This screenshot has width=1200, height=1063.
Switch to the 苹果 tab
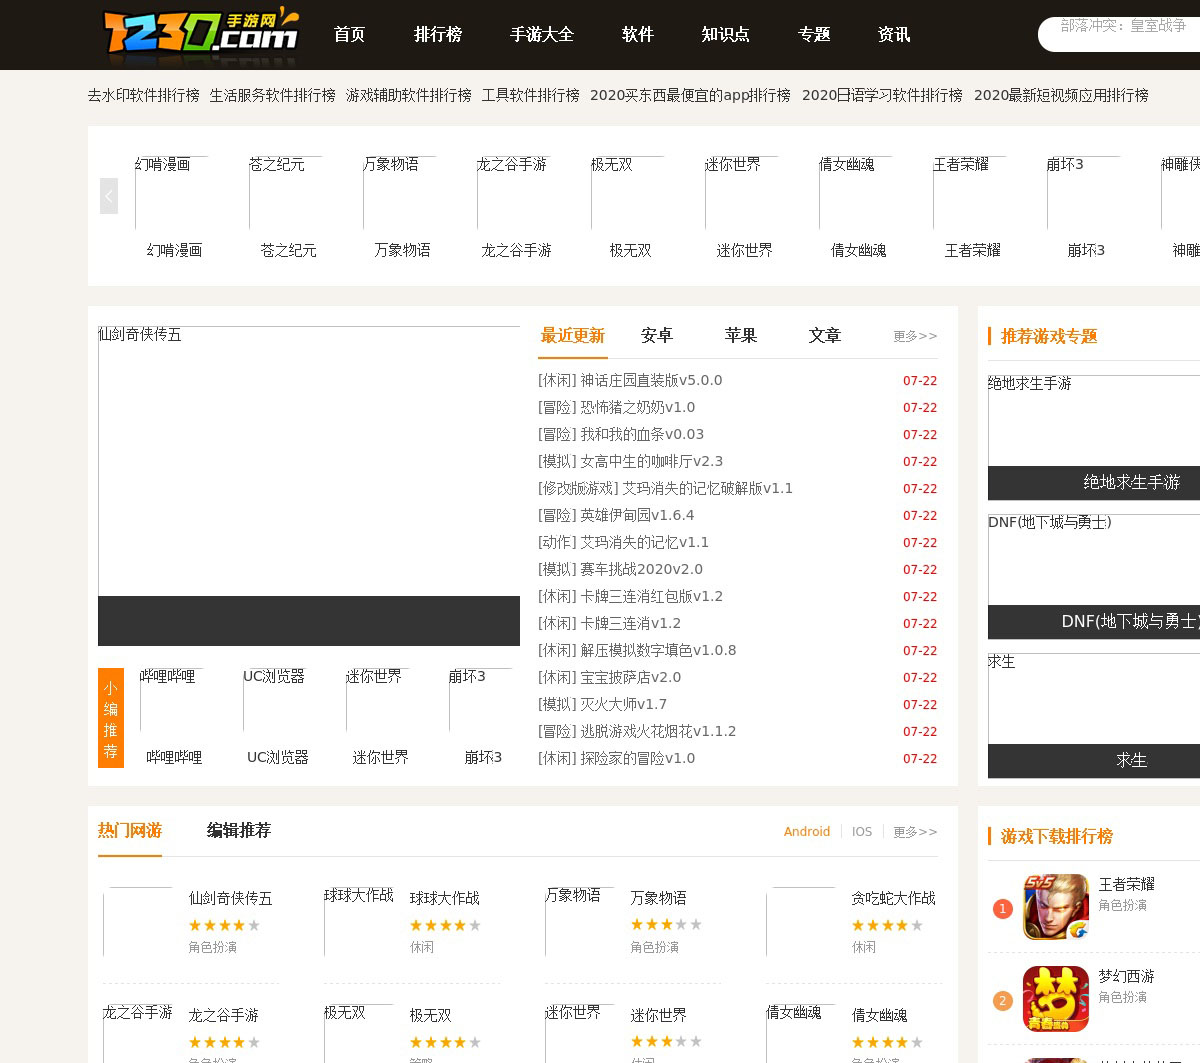point(740,336)
